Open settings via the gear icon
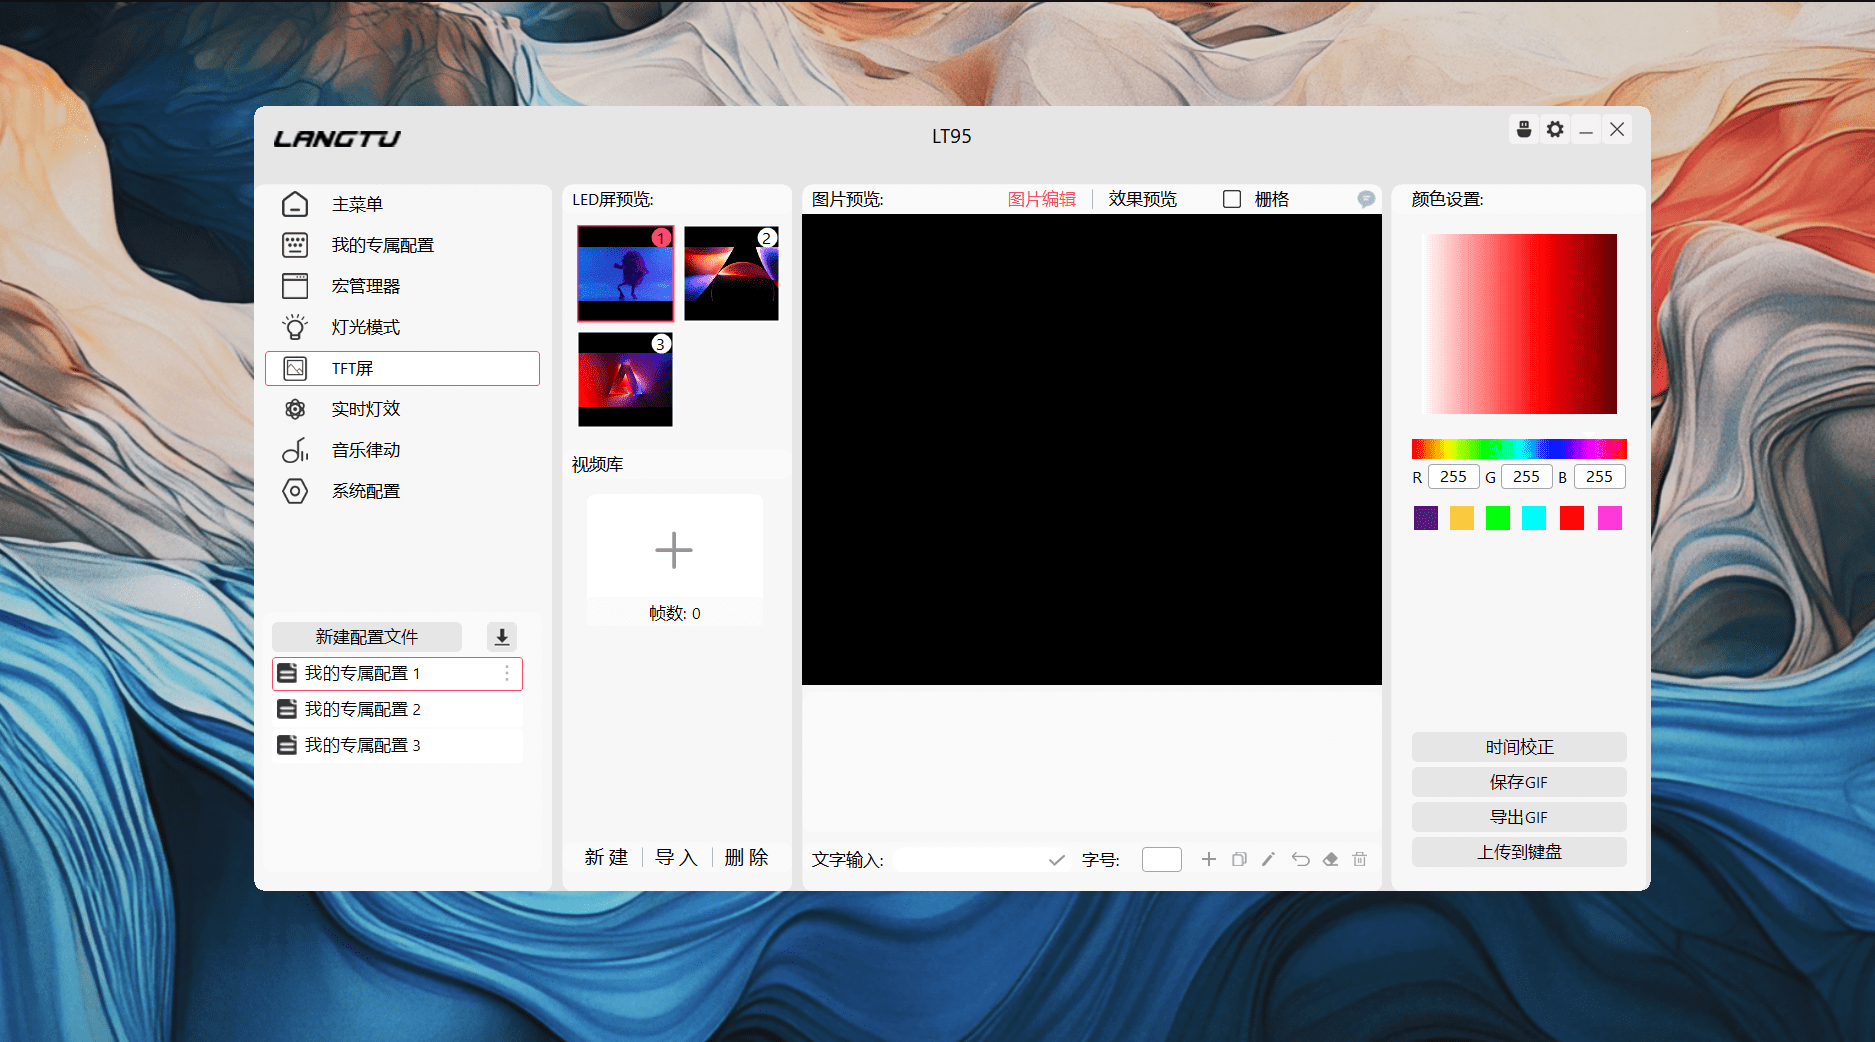This screenshot has width=1875, height=1042. [1555, 129]
